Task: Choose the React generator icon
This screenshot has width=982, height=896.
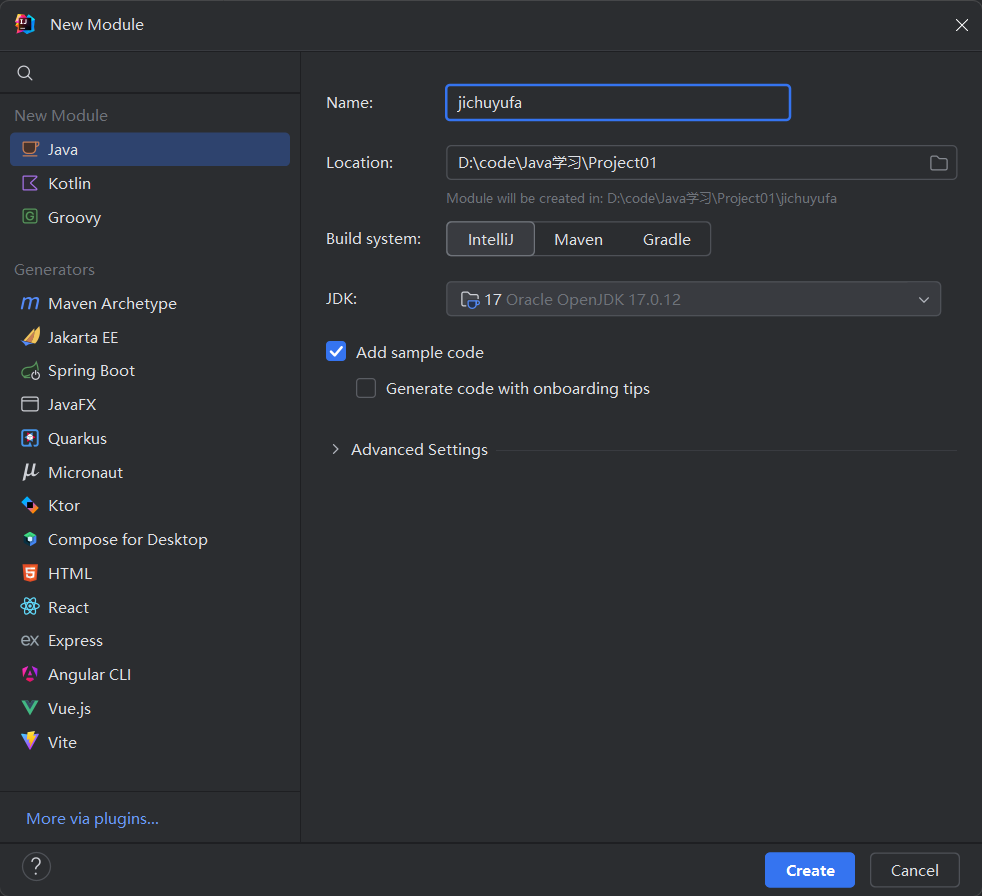Action: pos(29,607)
